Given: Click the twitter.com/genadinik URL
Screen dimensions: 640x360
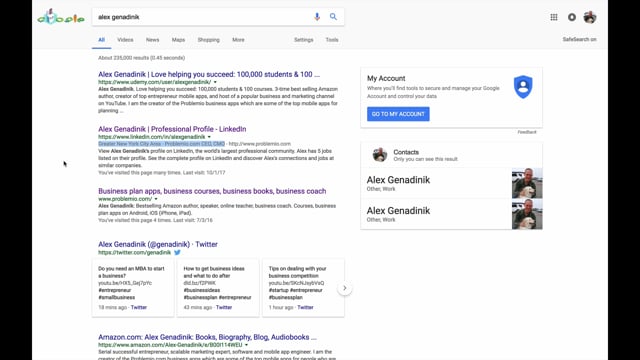Looking at the screenshot, I should (134, 252).
